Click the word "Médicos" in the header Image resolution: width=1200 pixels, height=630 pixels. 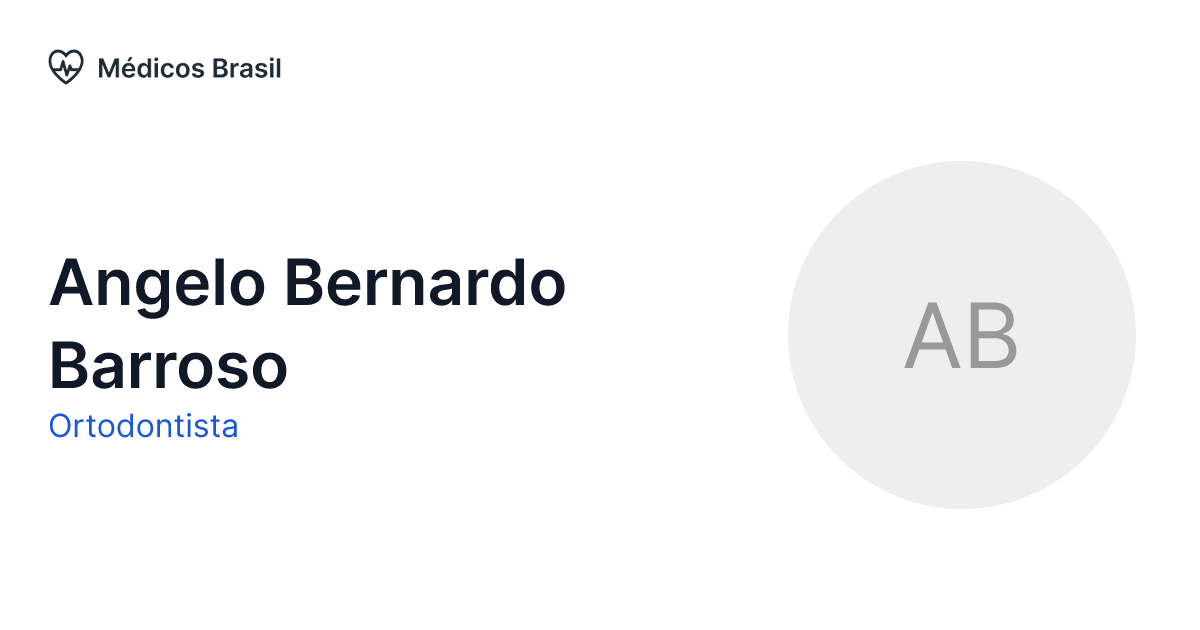[151, 68]
